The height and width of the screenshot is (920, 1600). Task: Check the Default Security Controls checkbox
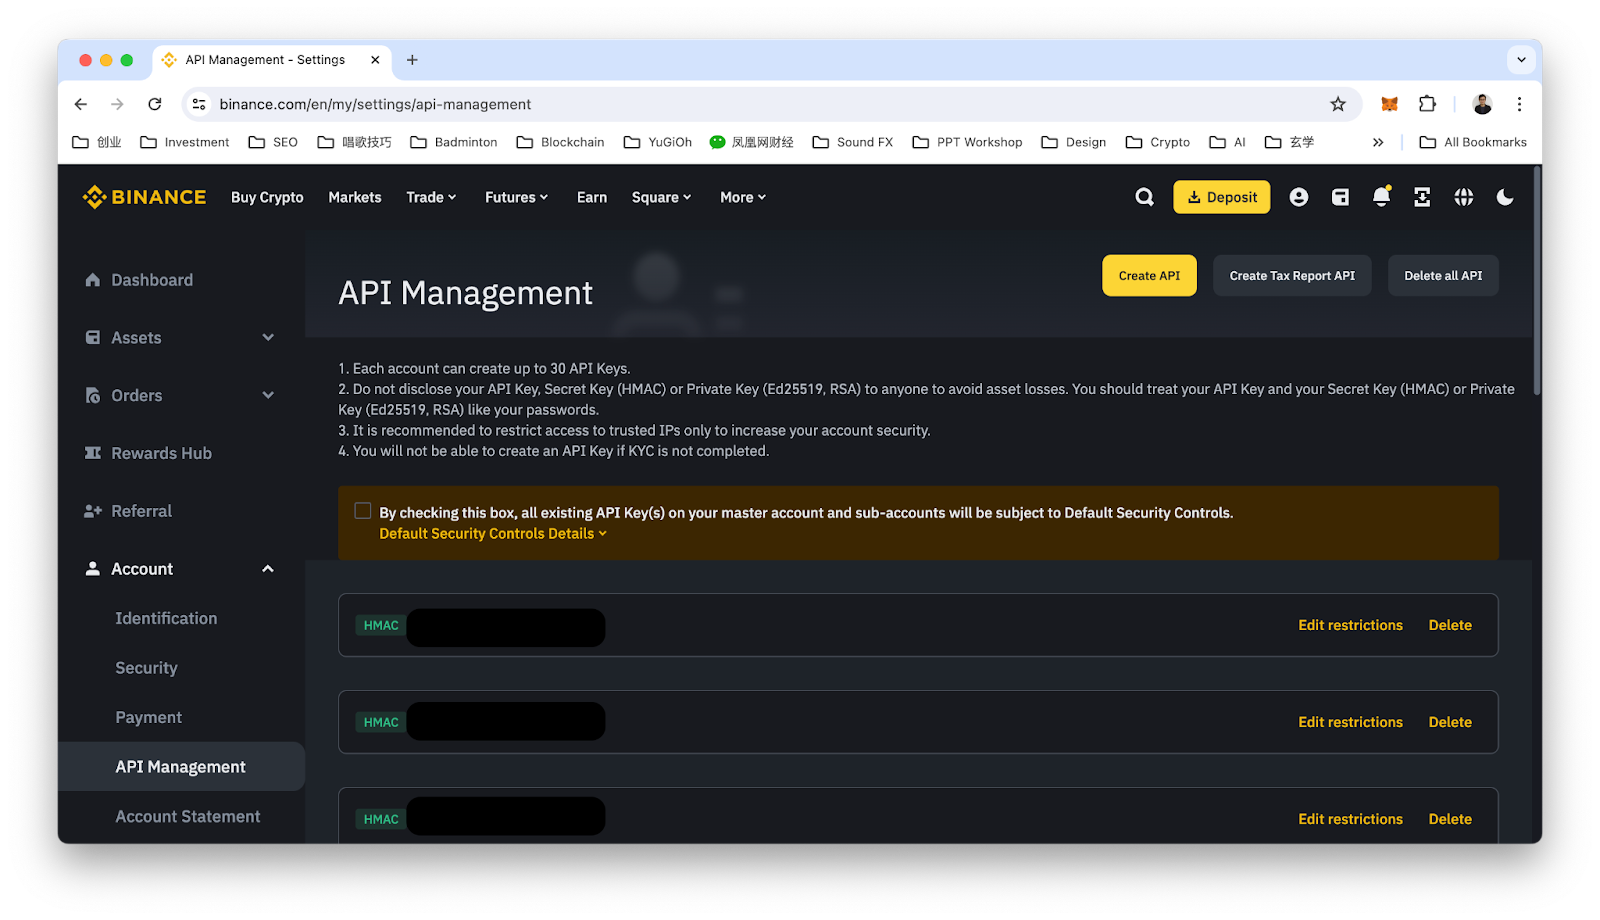pyautogui.click(x=363, y=511)
